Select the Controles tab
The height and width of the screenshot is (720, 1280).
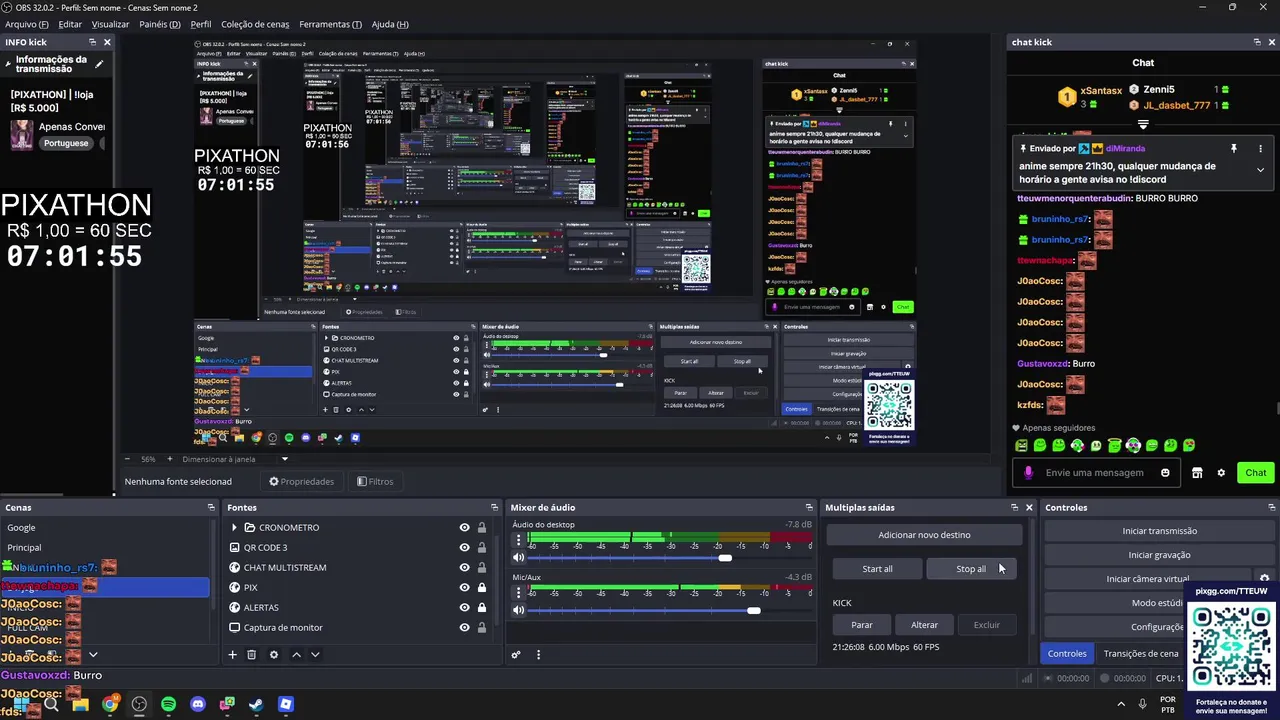(1067, 654)
